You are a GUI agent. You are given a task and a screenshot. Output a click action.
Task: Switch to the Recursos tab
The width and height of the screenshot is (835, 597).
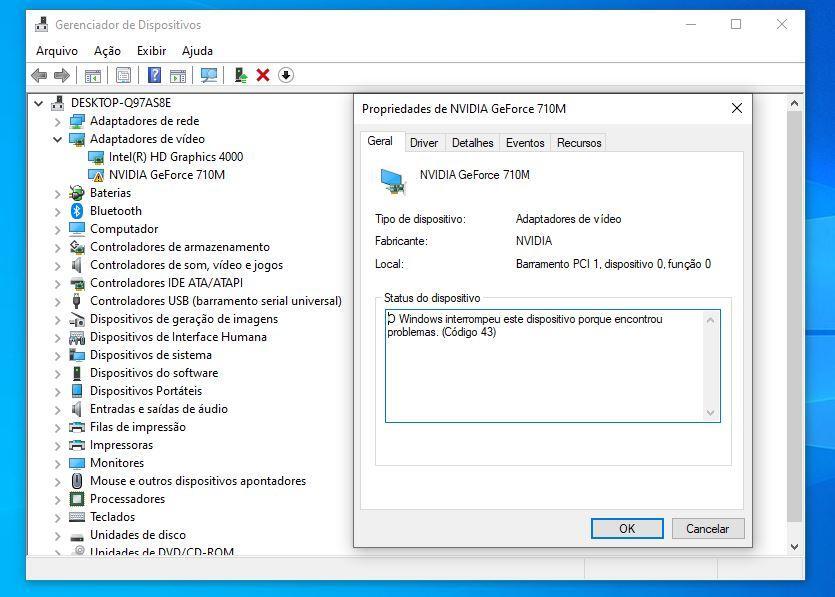(x=579, y=143)
